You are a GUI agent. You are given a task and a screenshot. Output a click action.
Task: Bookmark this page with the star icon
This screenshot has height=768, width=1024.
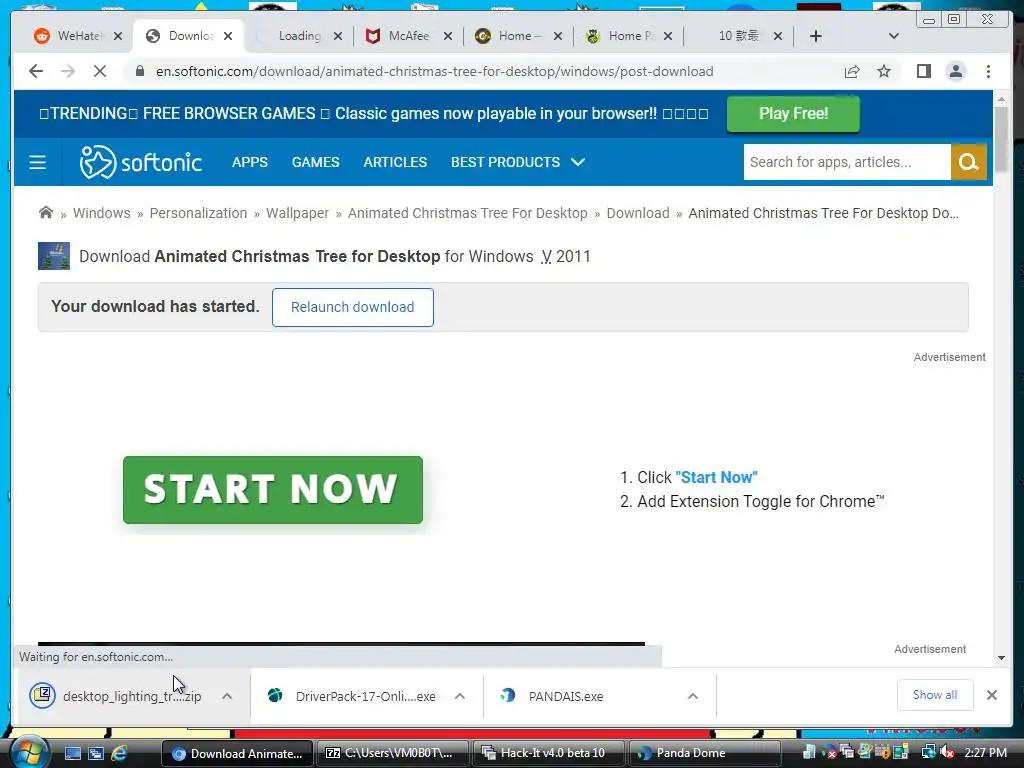tap(884, 71)
